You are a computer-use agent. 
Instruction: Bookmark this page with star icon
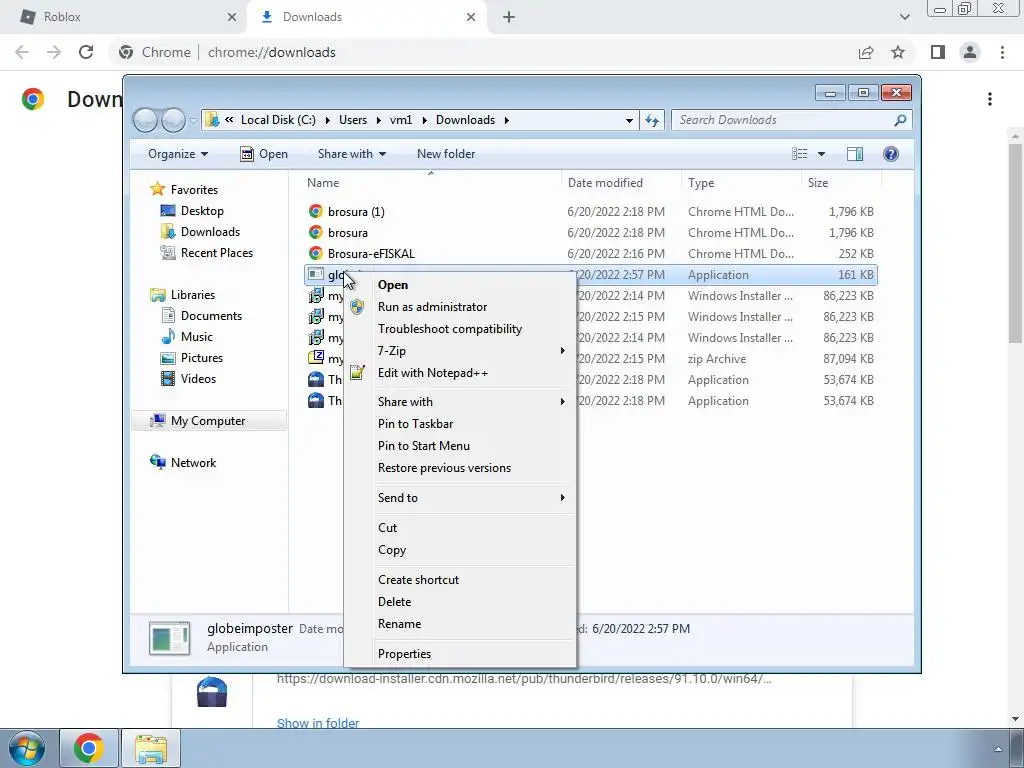[x=898, y=52]
